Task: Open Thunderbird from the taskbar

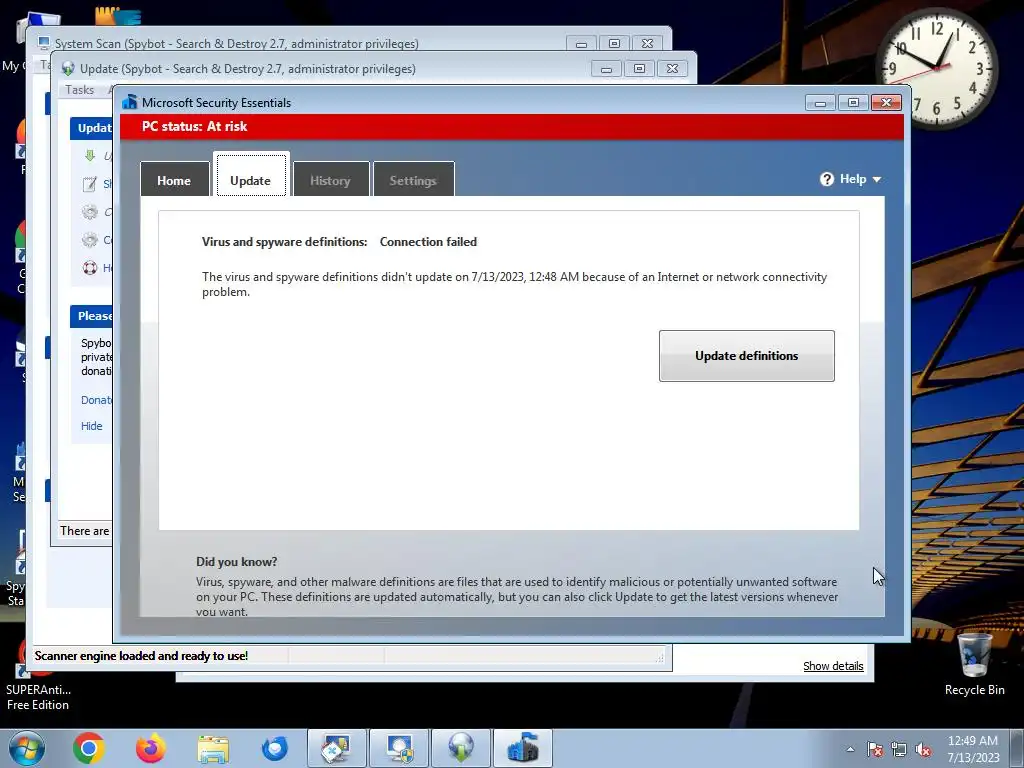Action: coord(275,748)
